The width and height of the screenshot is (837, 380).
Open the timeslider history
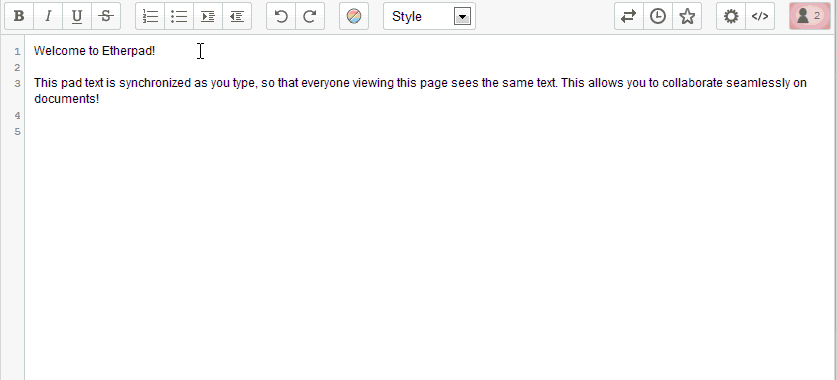(x=658, y=16)
